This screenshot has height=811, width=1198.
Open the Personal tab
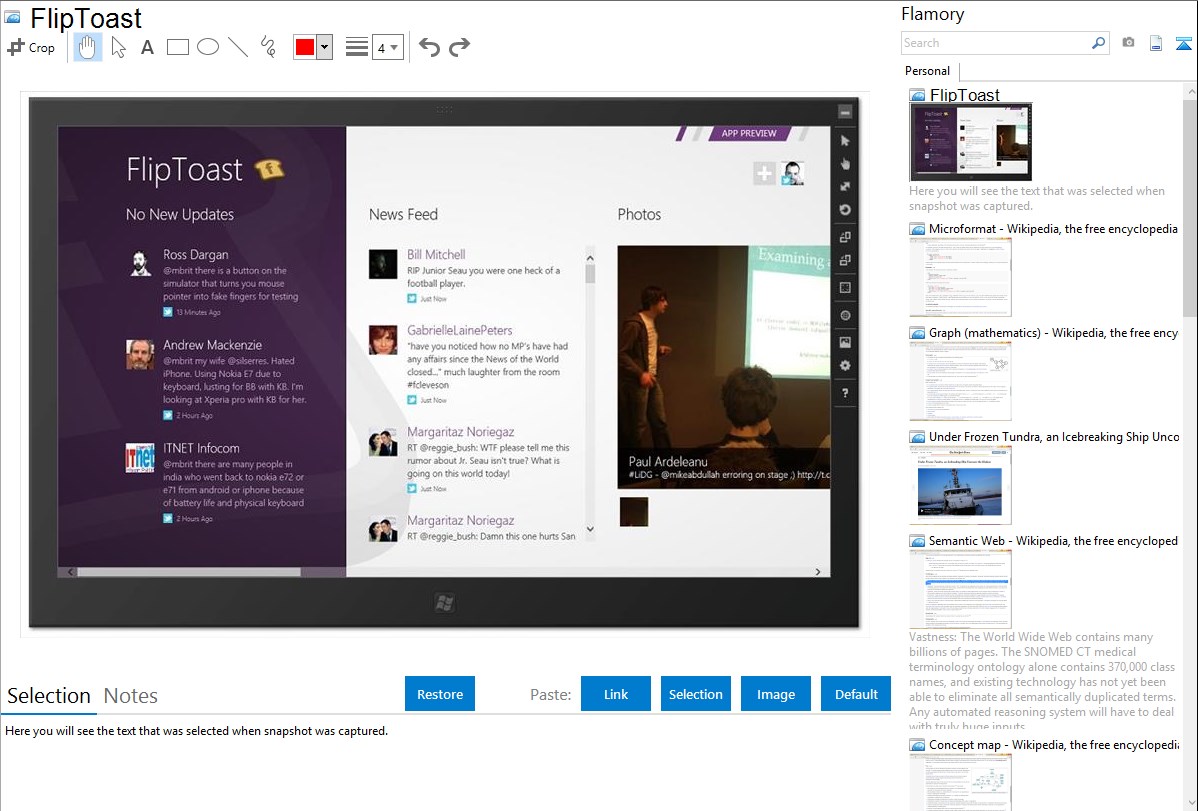point(928,71)
